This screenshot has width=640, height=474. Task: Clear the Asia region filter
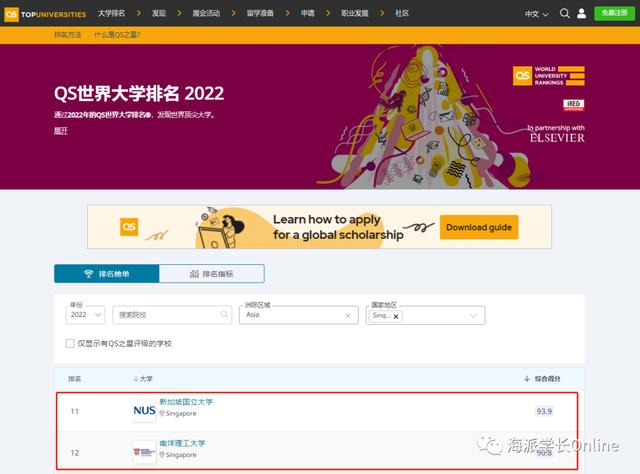click(348, 315)
